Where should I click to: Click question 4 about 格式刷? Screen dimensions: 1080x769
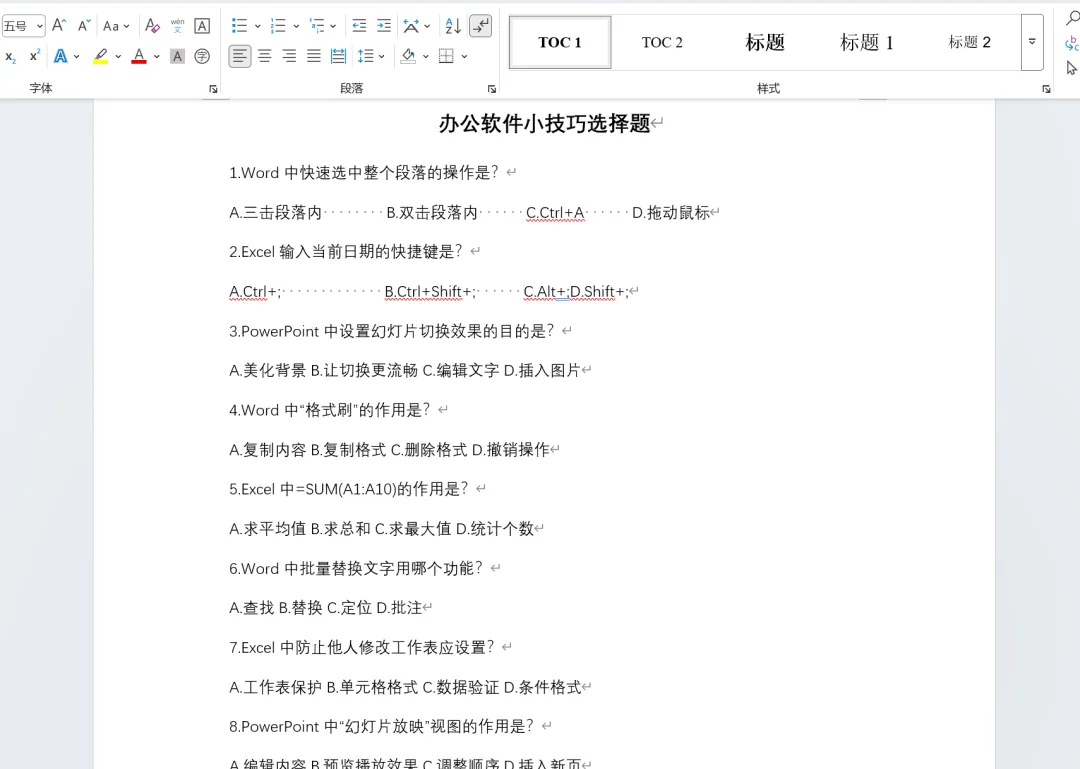[x=329, y=411]
